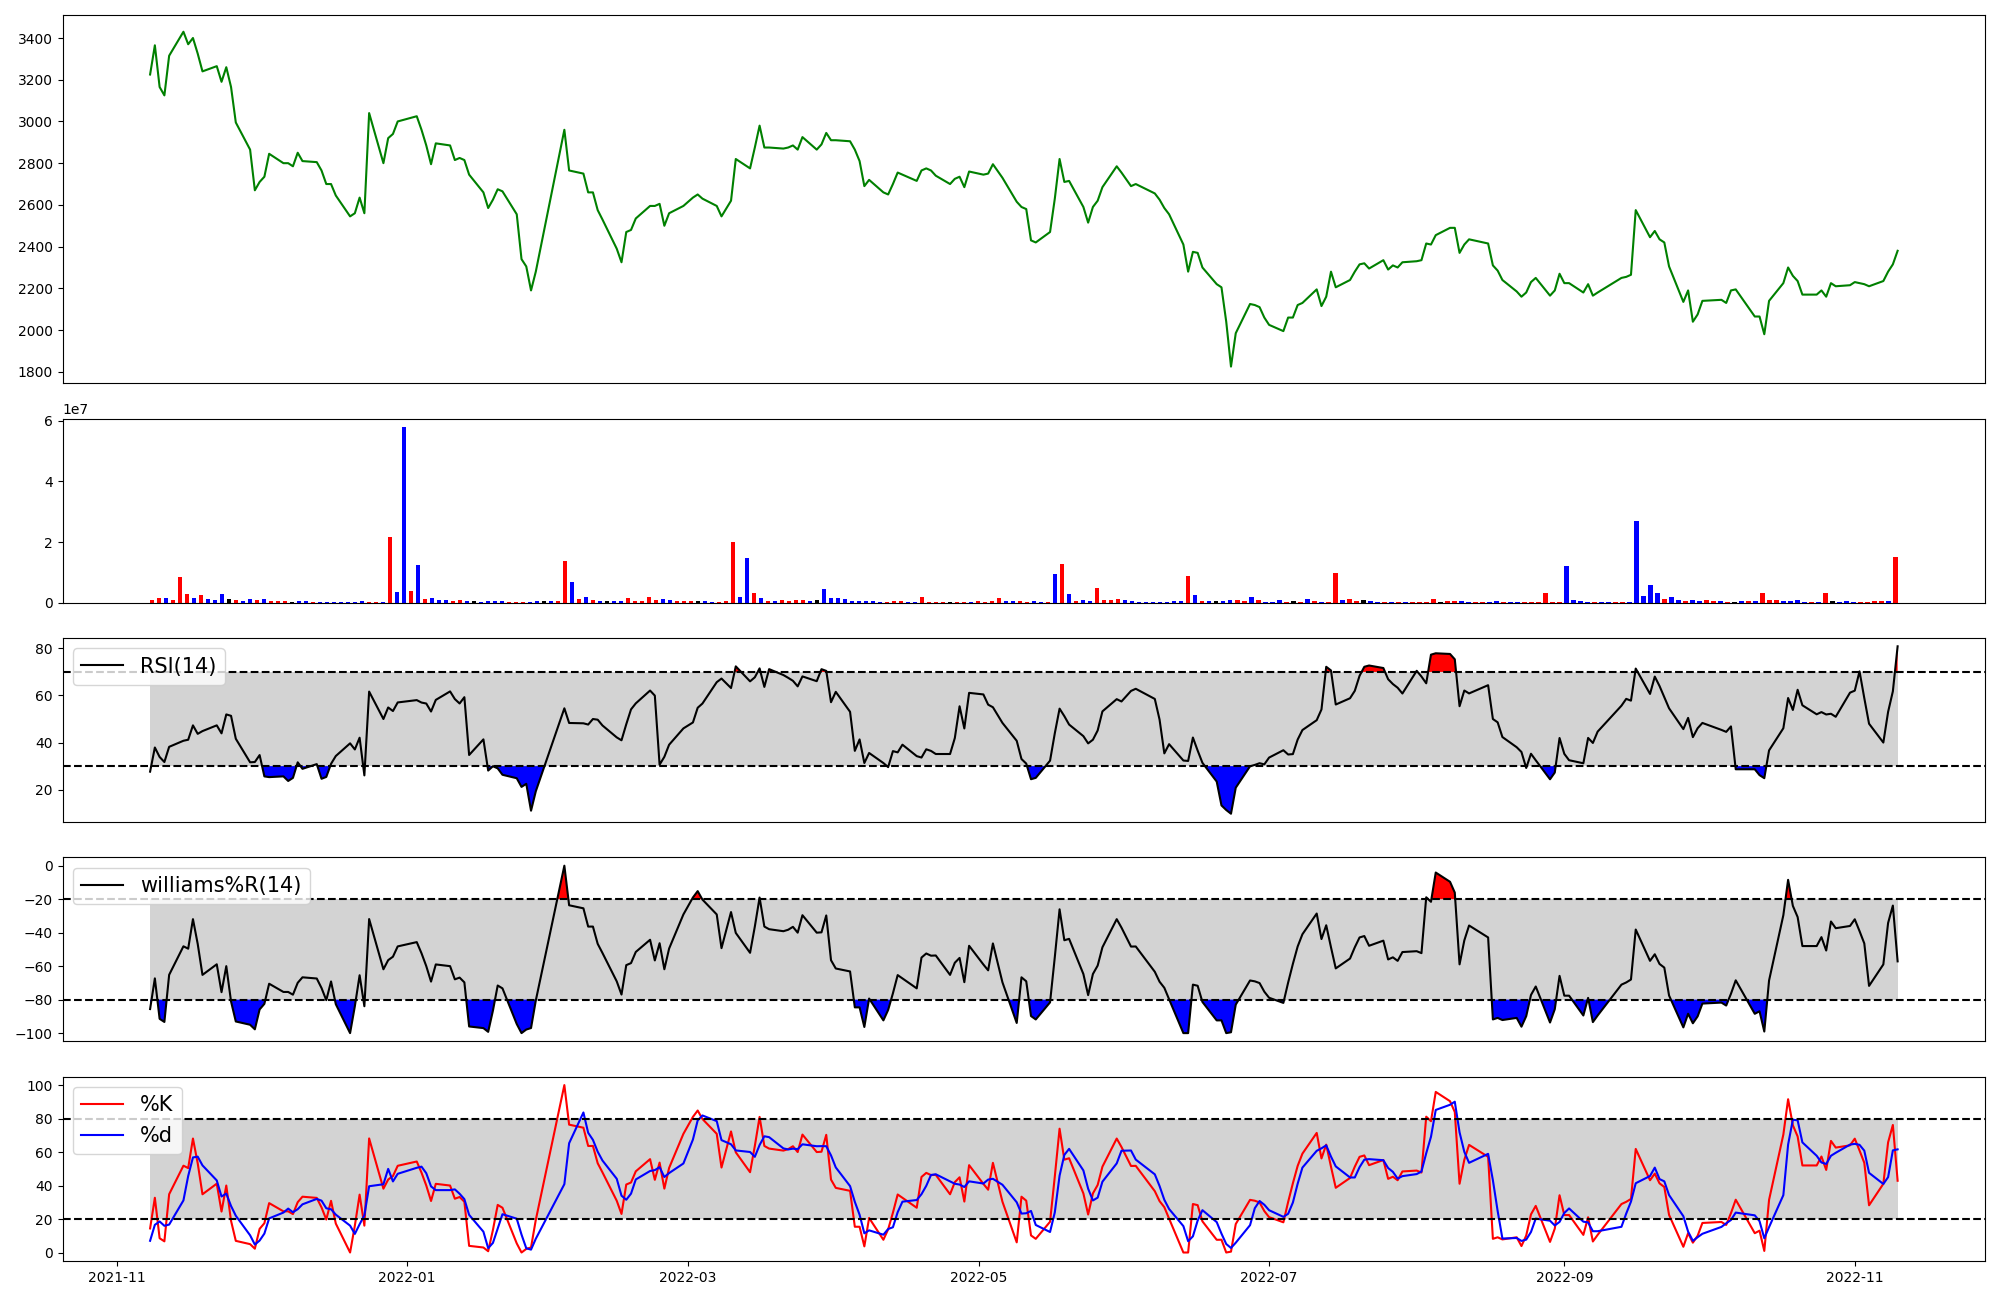Screen dimensions: 2000x1300
Task: Click the 2022-11 x-axis date label
Action: pyautogui.click(x=1855, y=1277)
